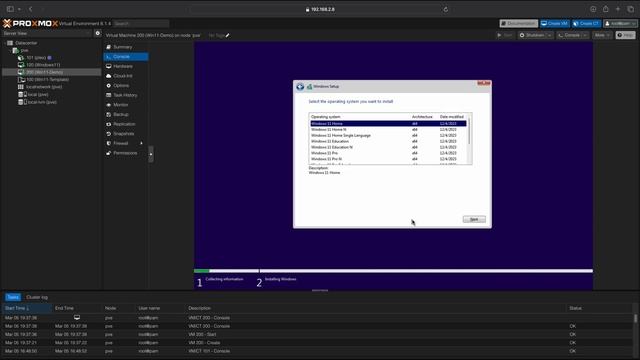The width and height of the screenshot is (640, 360).
Task: Select the Console menu item in the VM sidebar
Action: 126,57
